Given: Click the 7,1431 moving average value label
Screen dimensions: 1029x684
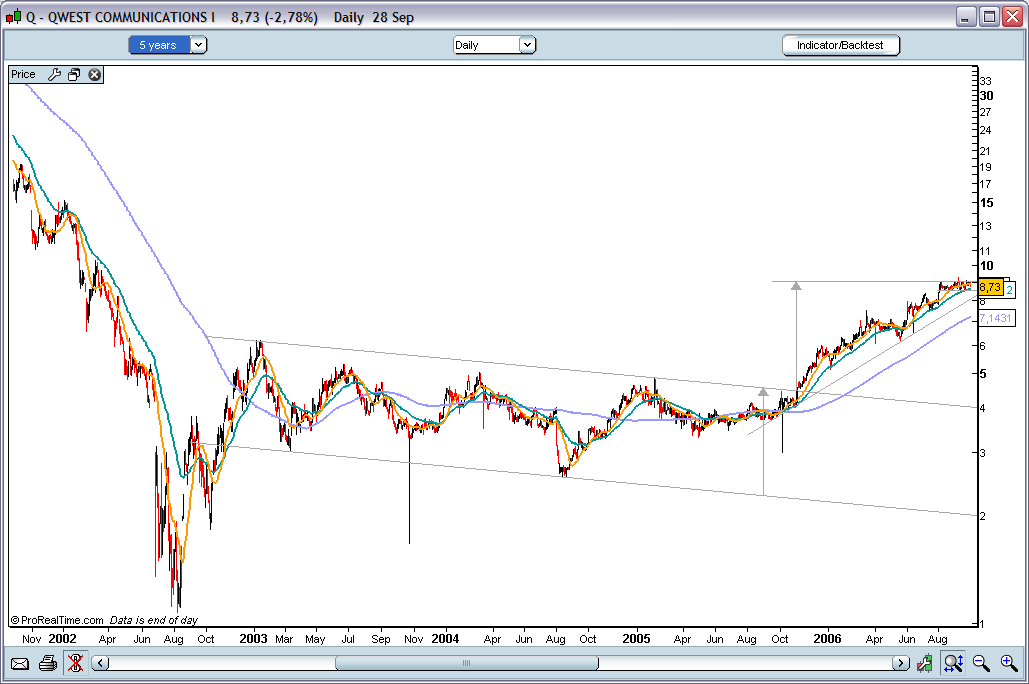Looking at the screenshot, I should (996, 318).
